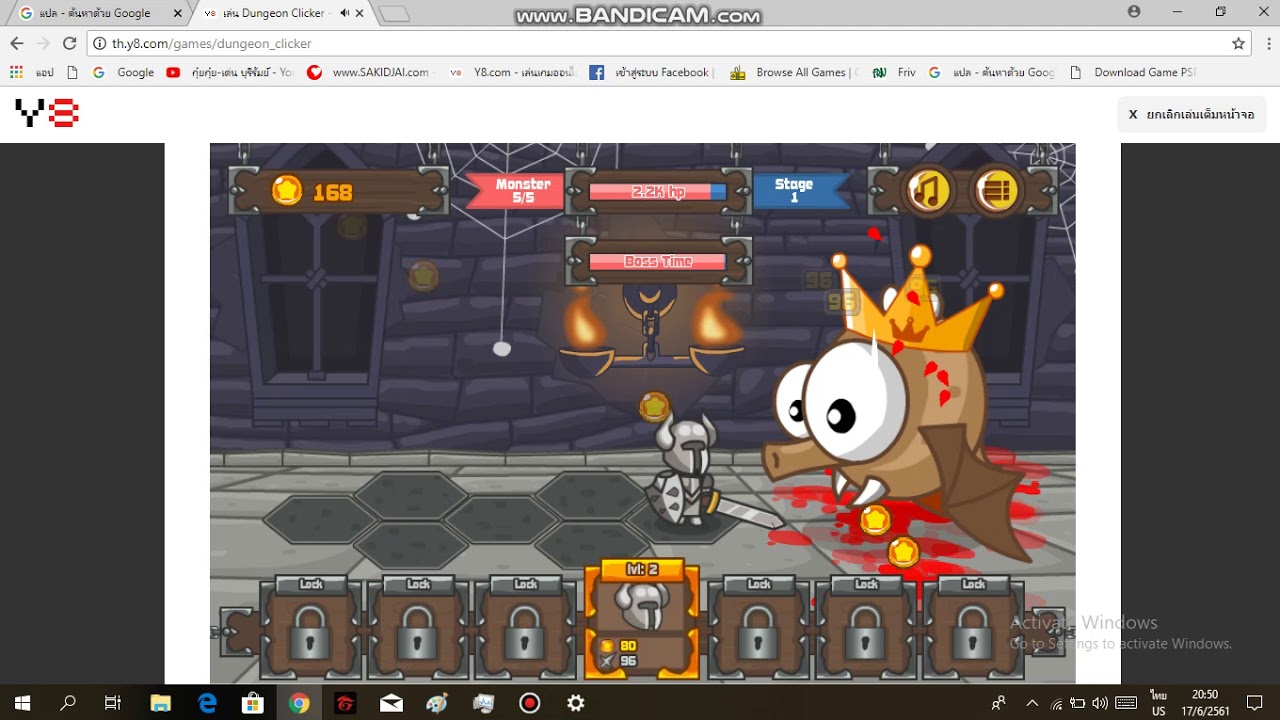This screenshot has height=720, width=1280.
Task: Click the Y8 logo
Action: 47,113
